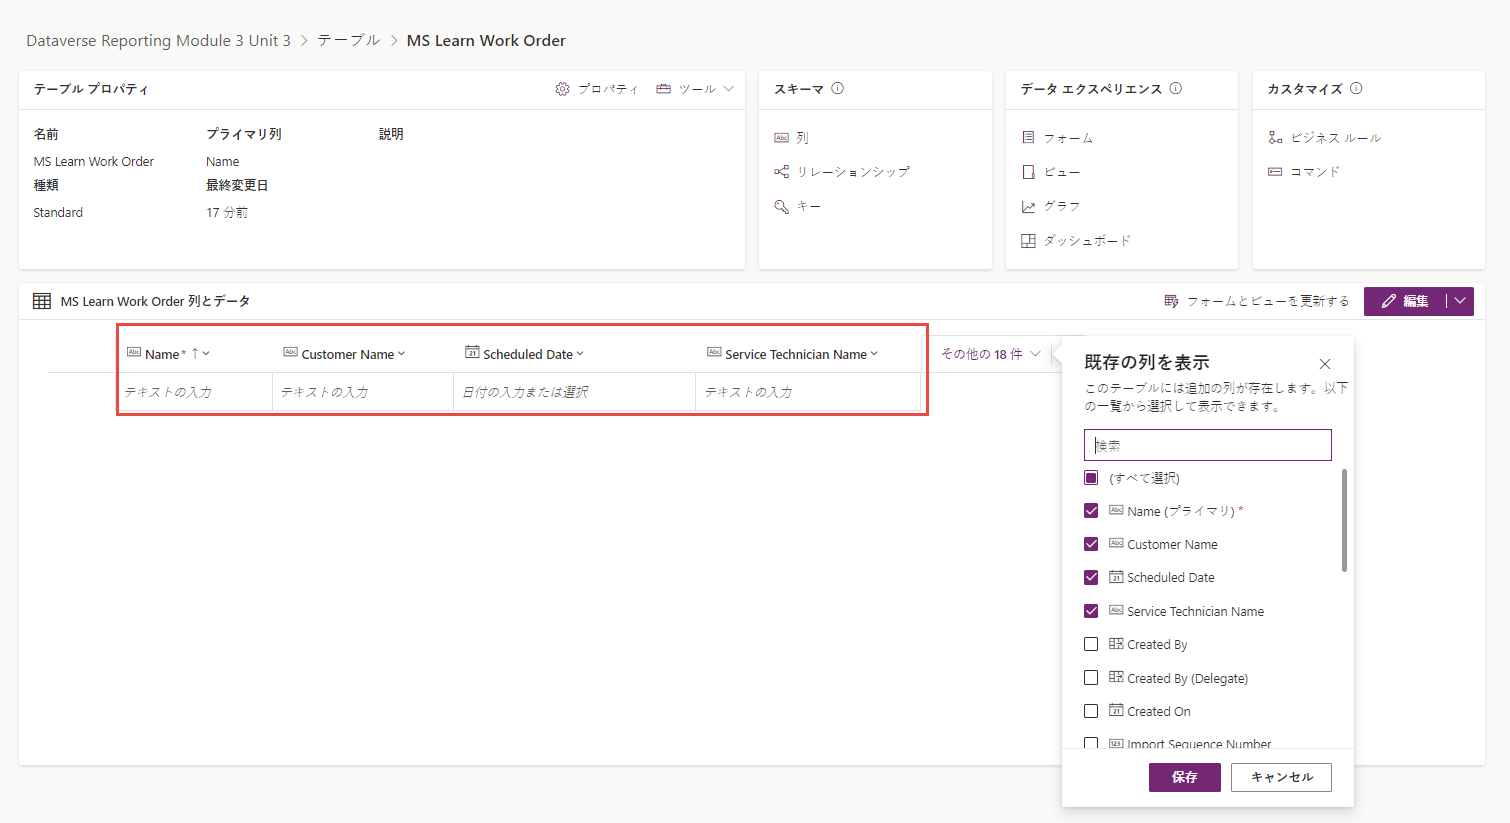Uncheck the Service Technician Name checkbox
This screenshot has width=1510, height=823.
click(x=1091, y=611)
